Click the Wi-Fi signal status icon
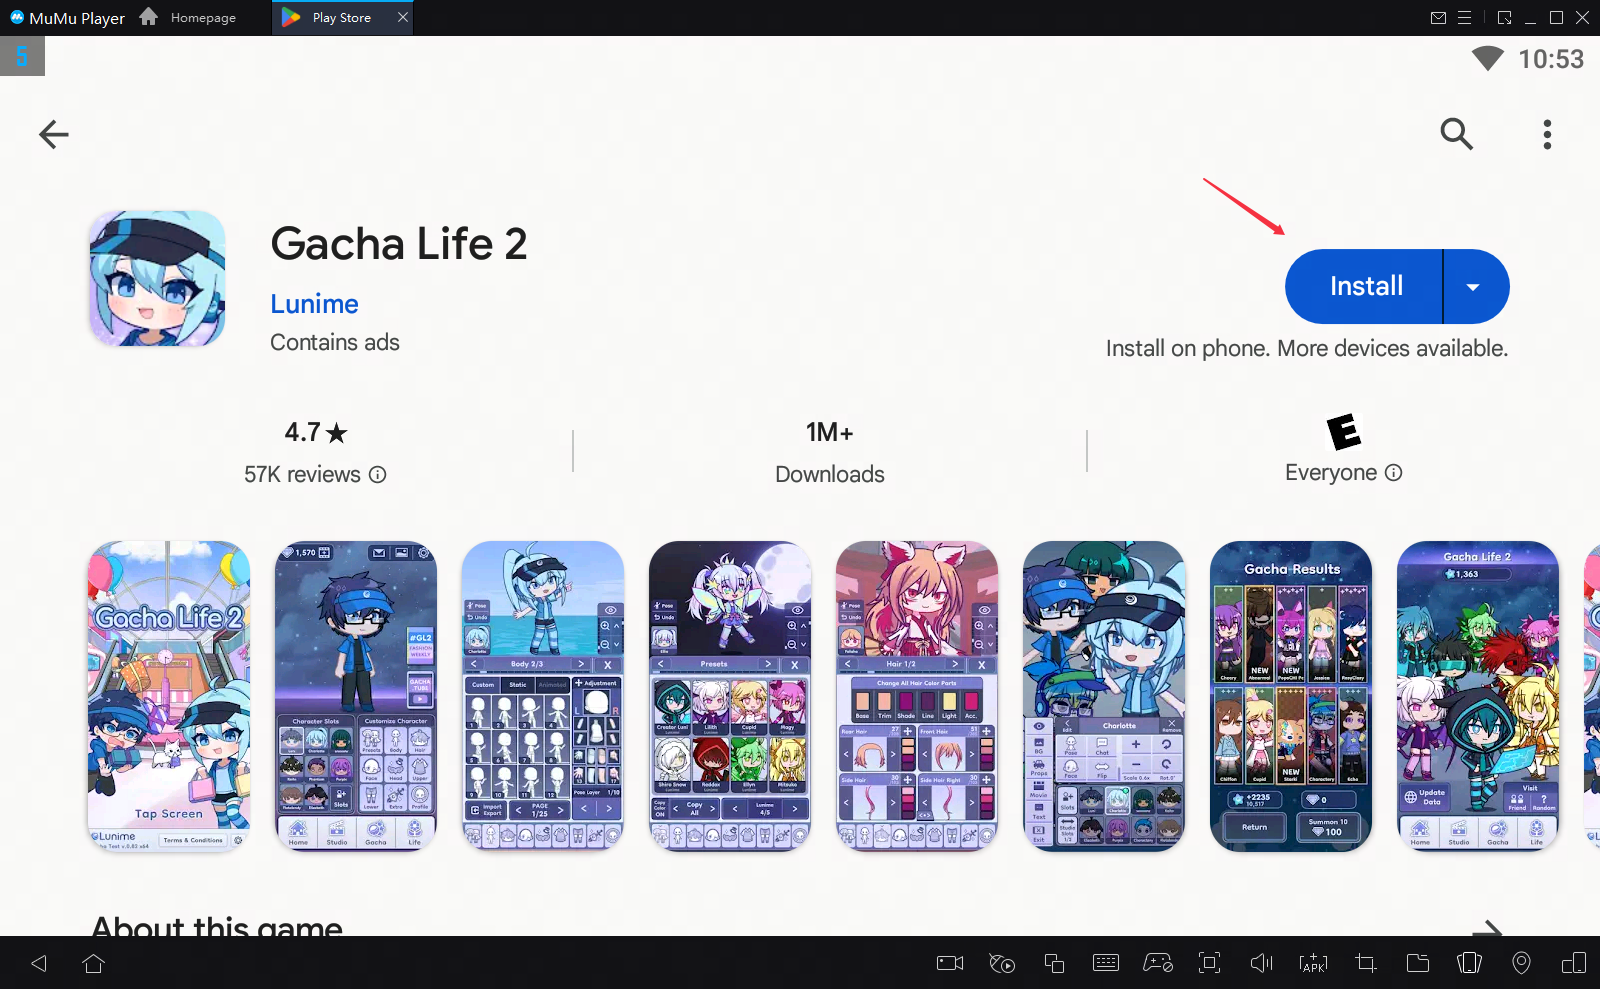 coord(1487,59)
